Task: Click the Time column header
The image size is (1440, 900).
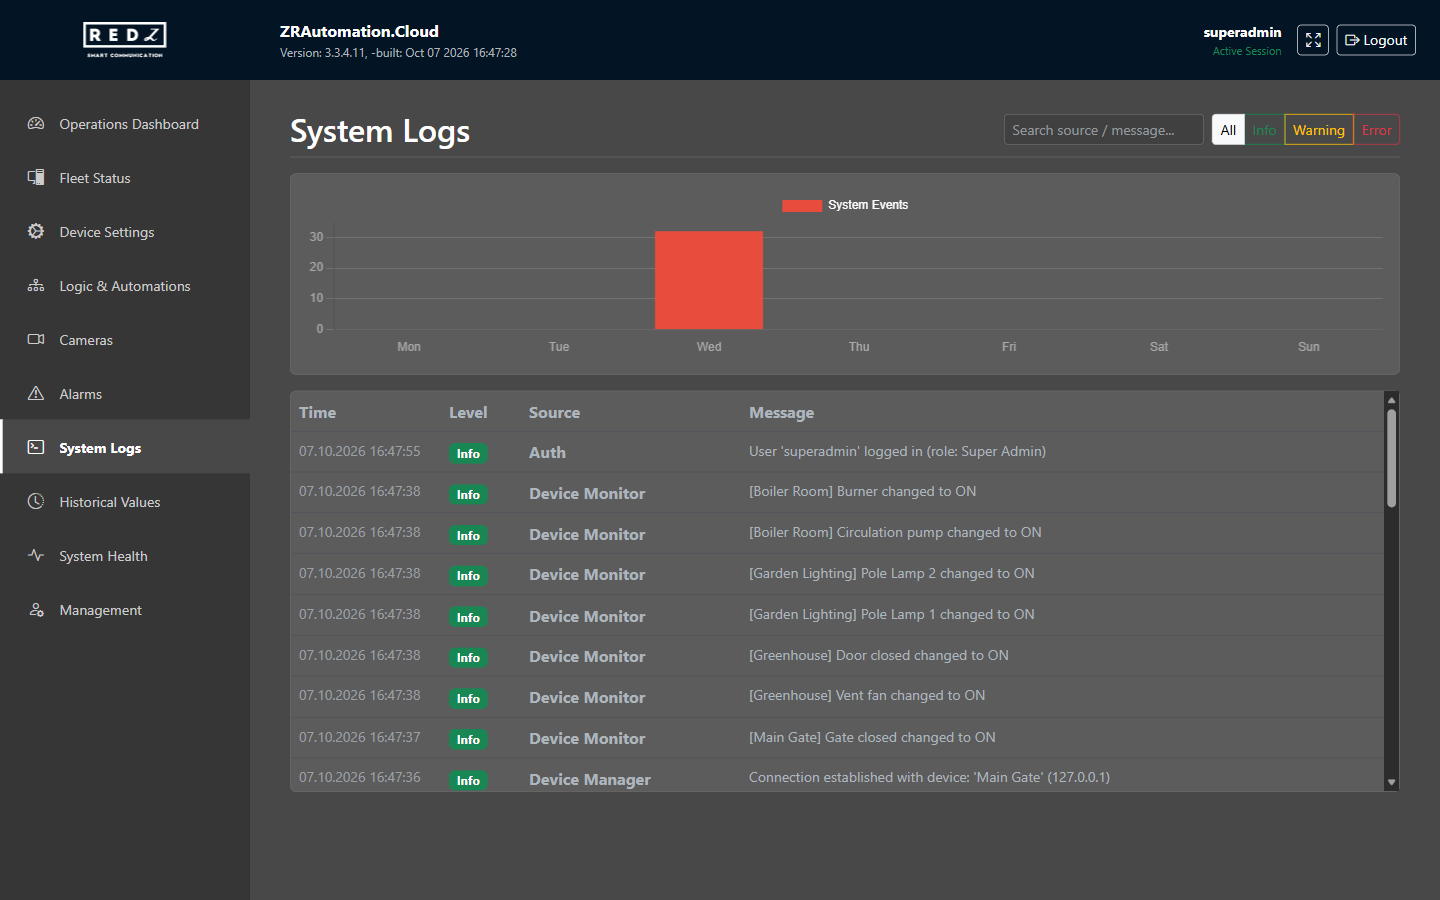Action: pos(317,412)
